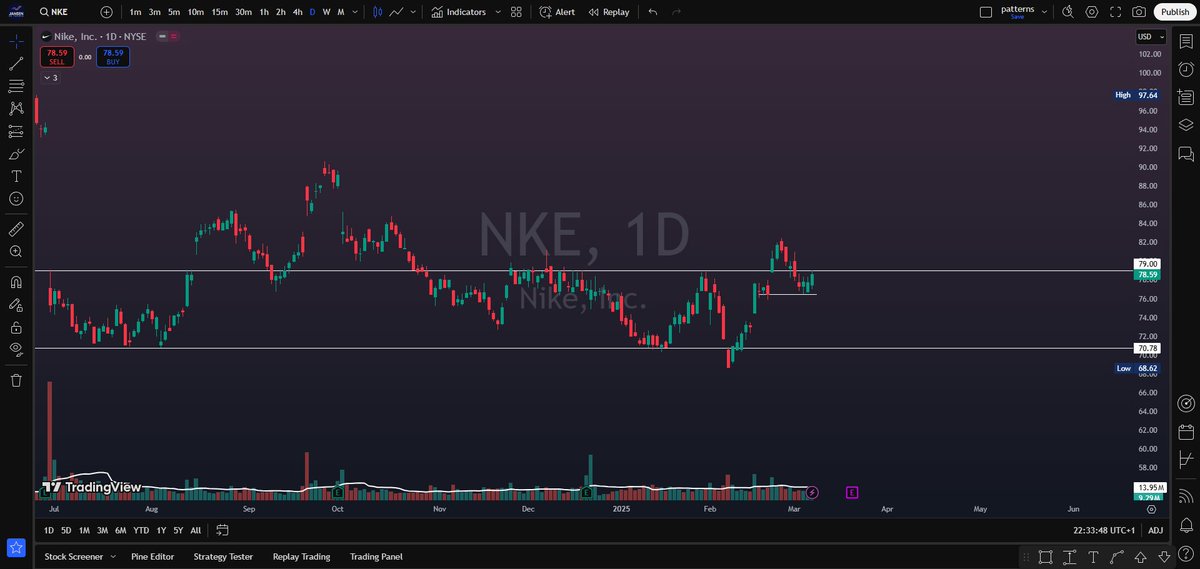Image resolution: width=1200 pixels, height=569 pixels.
Task: Switch to the 1h timeframe
Action: click(x=263, y=12)
